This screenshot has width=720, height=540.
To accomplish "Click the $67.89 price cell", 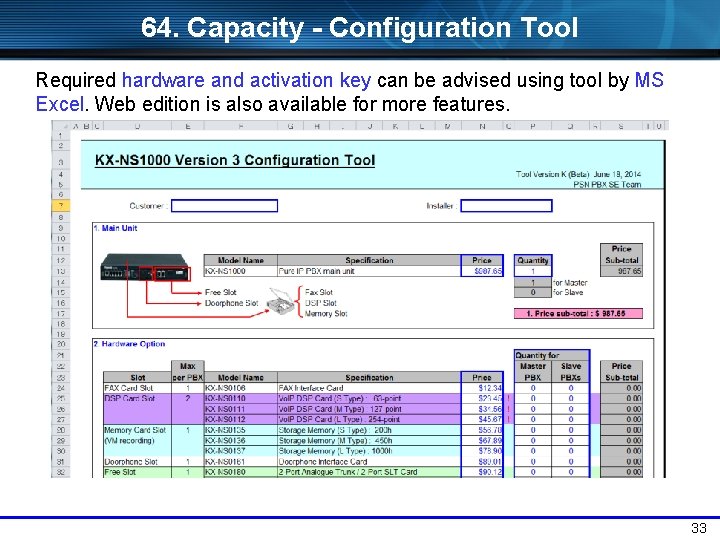I will [482, 441].
